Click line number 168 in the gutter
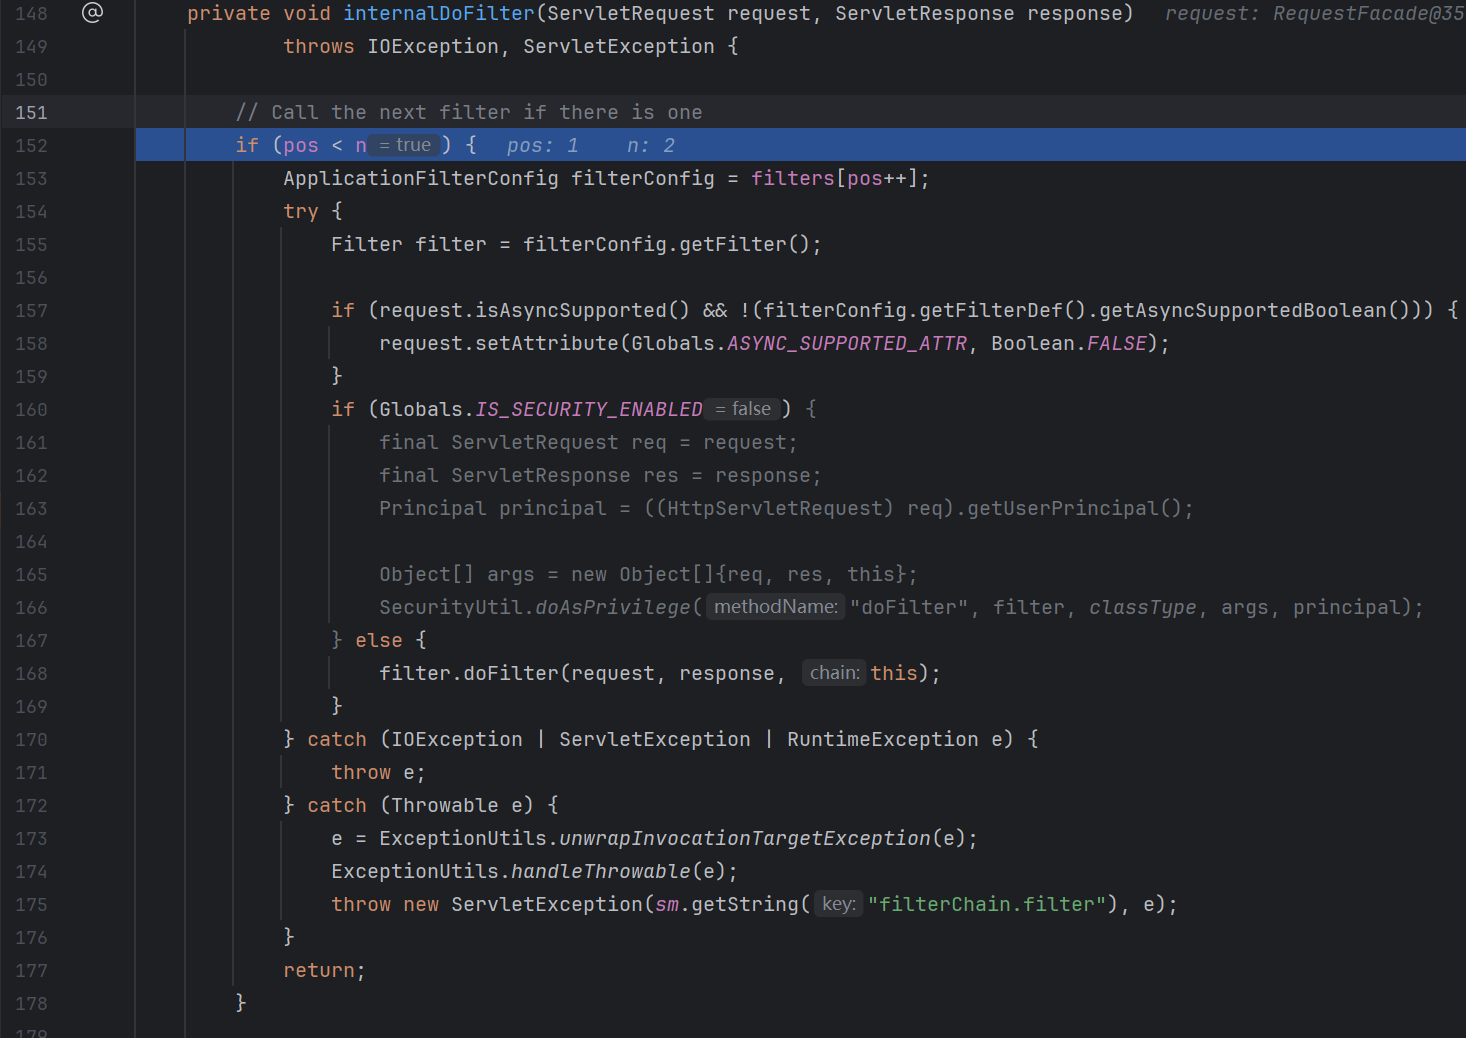Screen dimensions: 1466x1038 [x=31, y=674]
